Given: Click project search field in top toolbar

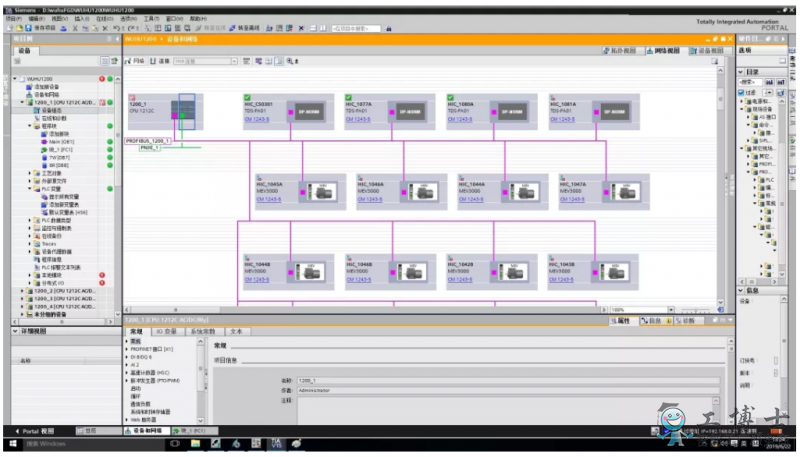Looking at the screenshot, I should (x=356, y=29).
